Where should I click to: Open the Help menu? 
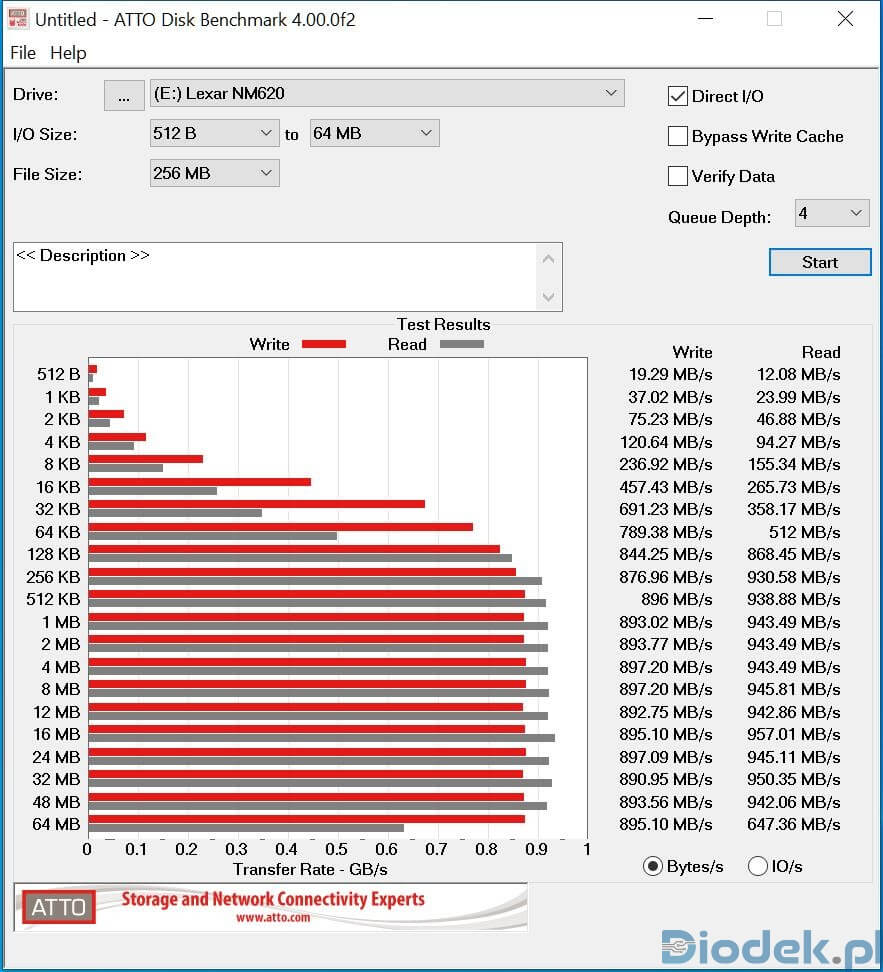(68, 53)
